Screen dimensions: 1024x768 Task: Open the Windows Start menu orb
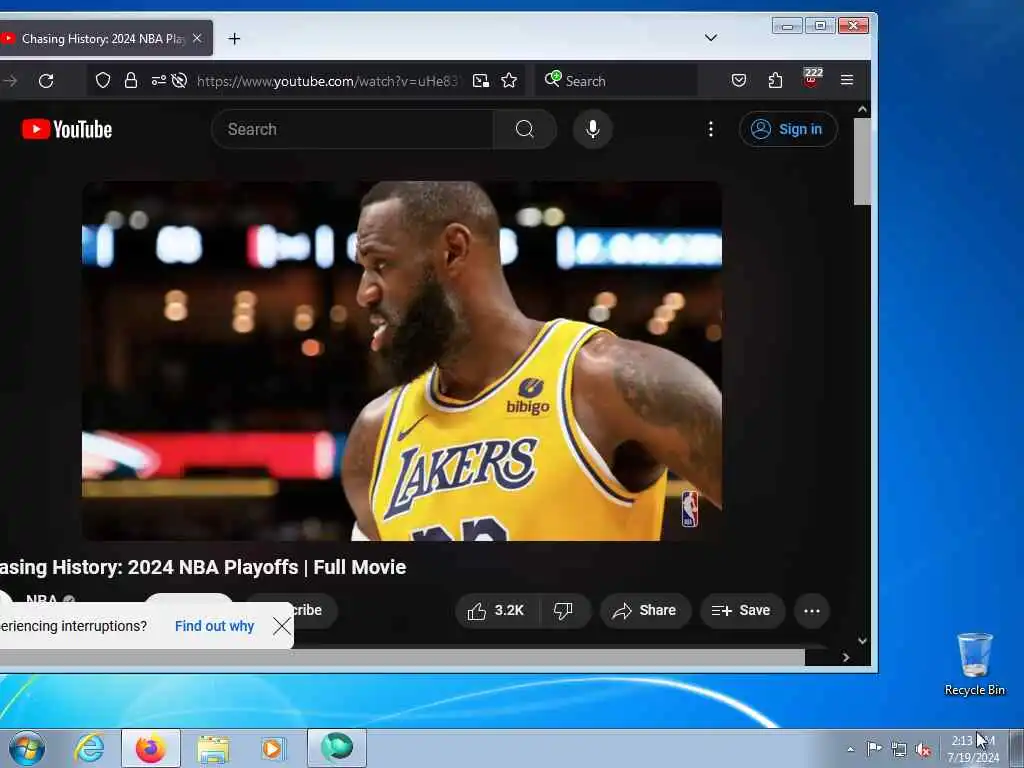coord(27,748)
